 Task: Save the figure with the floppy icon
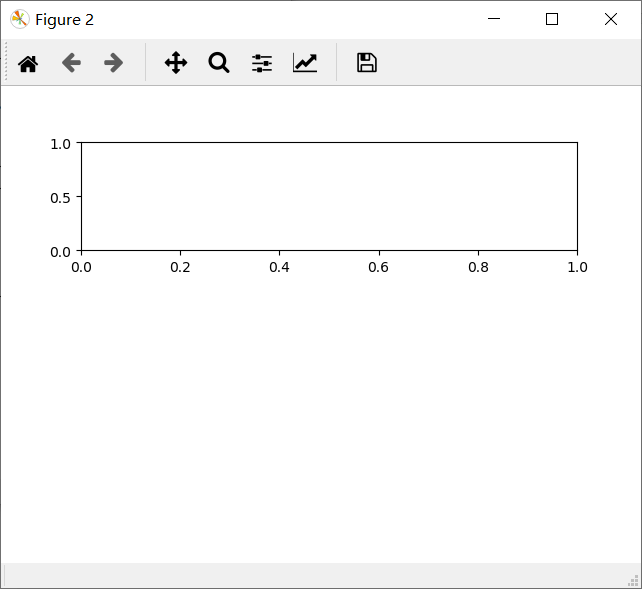point(367,63)
